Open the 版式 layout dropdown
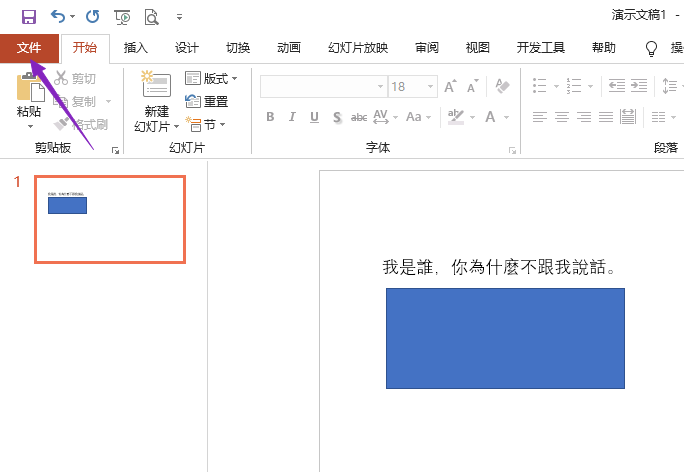 point(211,79)
